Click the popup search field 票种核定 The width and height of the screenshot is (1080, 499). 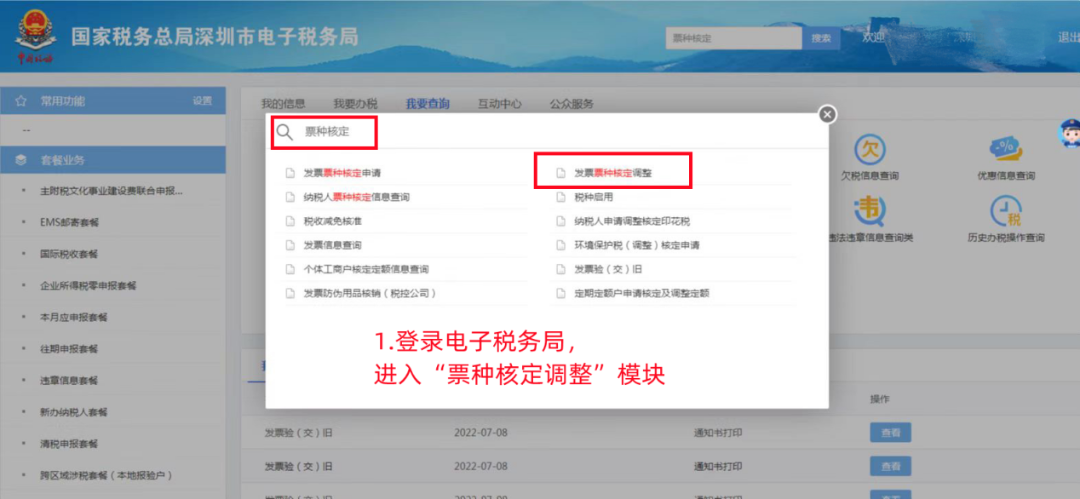pos(327,132)
